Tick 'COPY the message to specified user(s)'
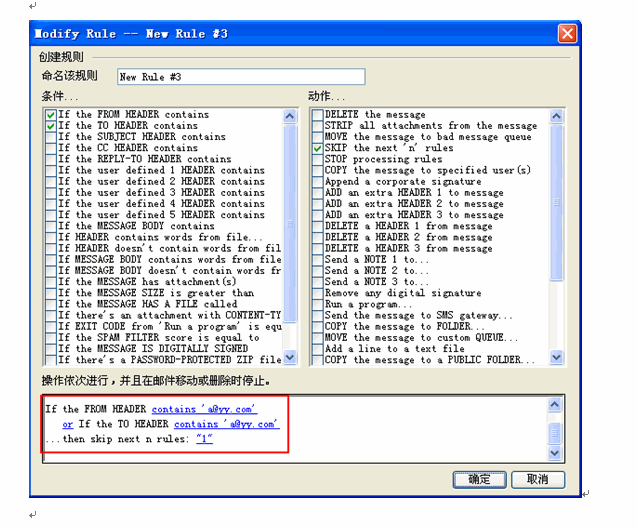638x530 pixels. (317, 170)
